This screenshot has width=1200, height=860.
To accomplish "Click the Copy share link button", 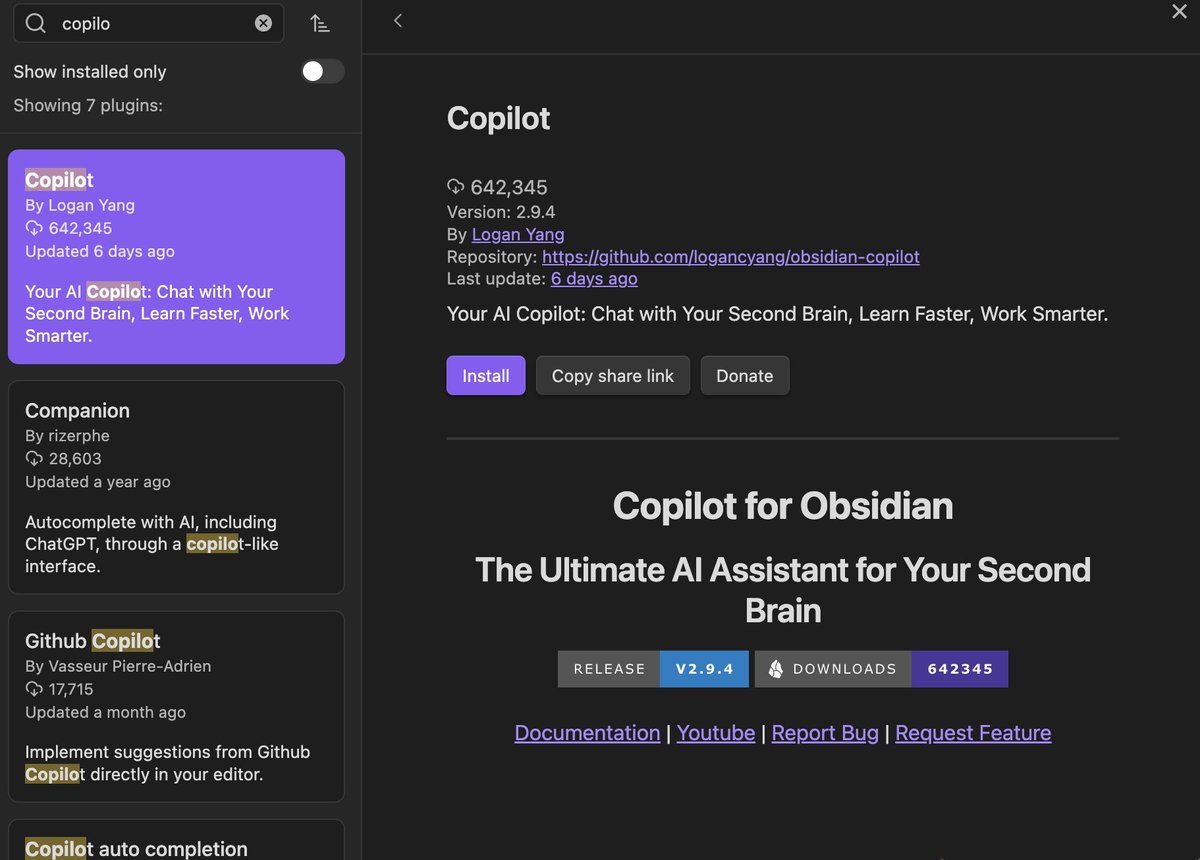I will click(x=613, y=375).
